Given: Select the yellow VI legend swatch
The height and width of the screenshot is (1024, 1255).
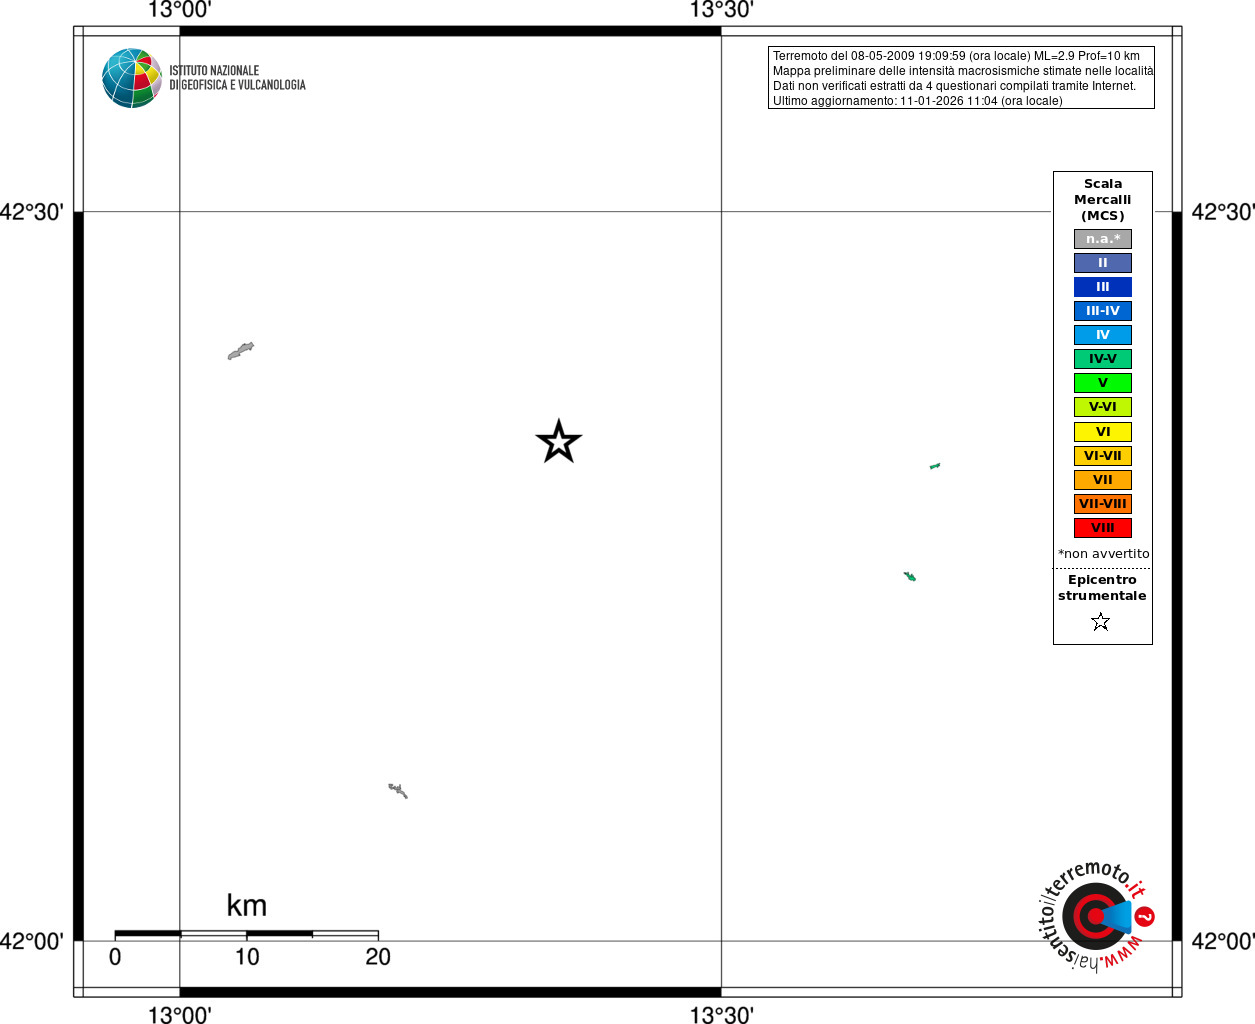Looking at the screenshot, I should coord(1103,432).
